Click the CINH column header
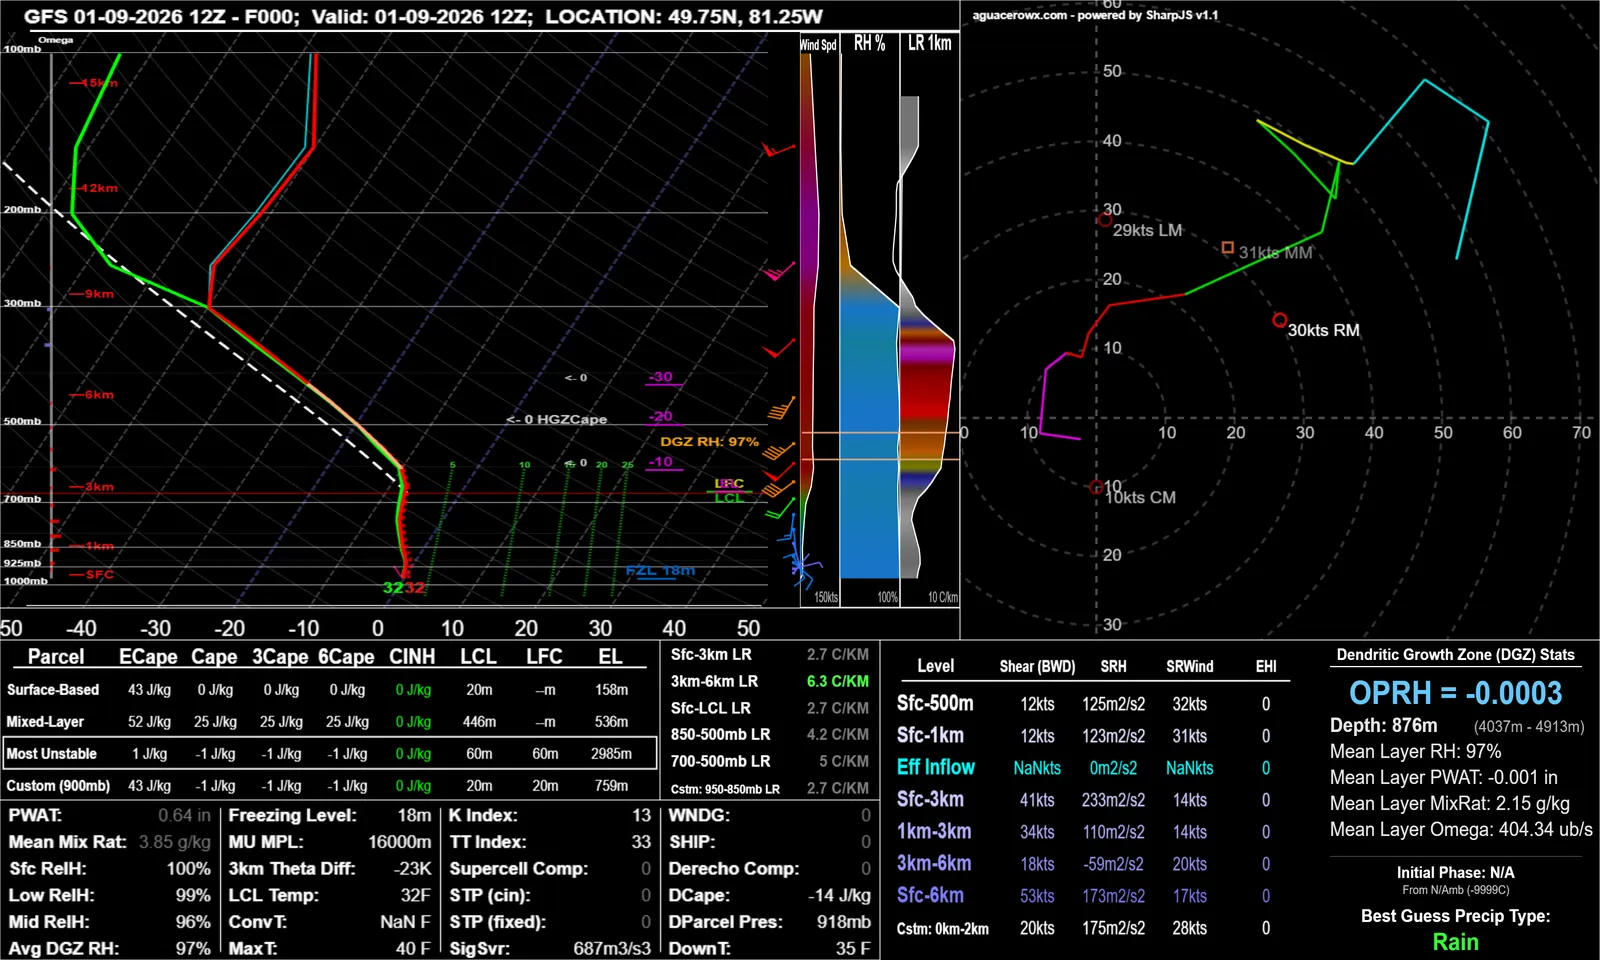Image resolution: width=1600 pixels, height=960 pixels. [412, 657]
